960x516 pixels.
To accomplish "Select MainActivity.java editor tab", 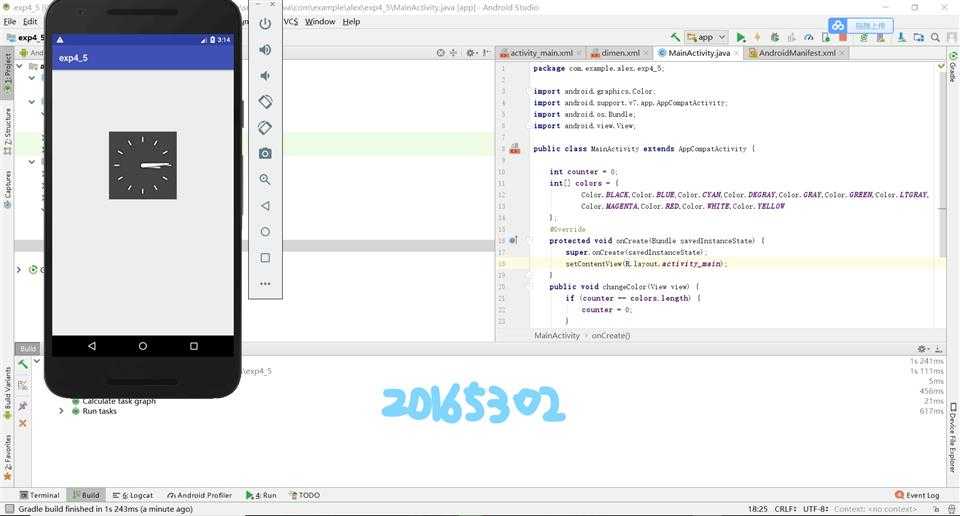I will (697, 53).
